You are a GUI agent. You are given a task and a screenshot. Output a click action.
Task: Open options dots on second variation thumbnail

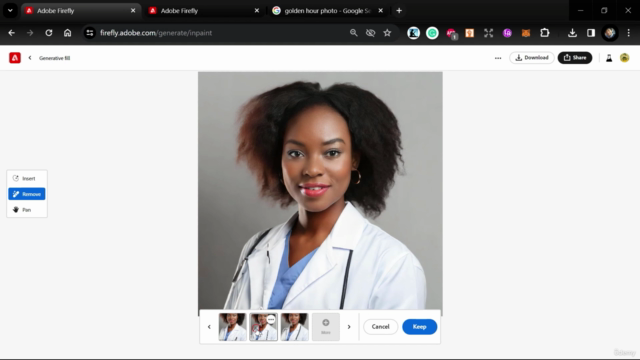(271, 320)
